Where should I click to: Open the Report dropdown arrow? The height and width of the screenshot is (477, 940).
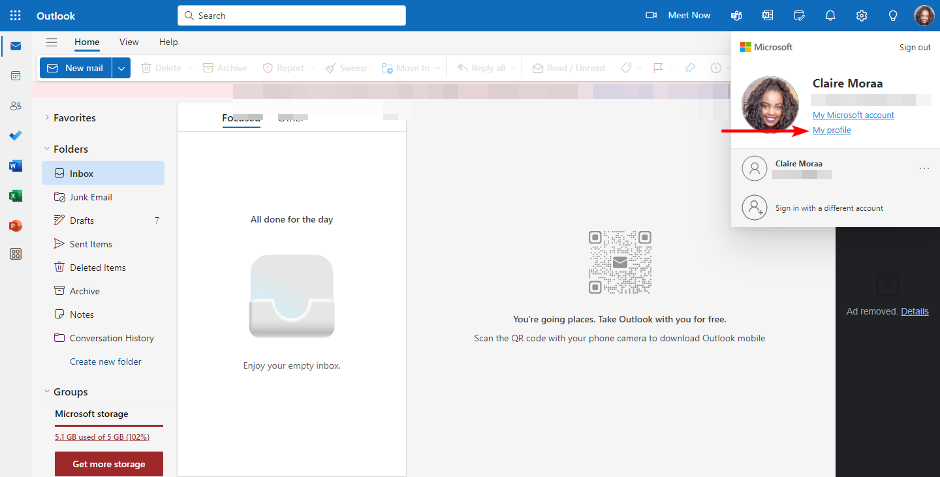[x=312, y=68]
